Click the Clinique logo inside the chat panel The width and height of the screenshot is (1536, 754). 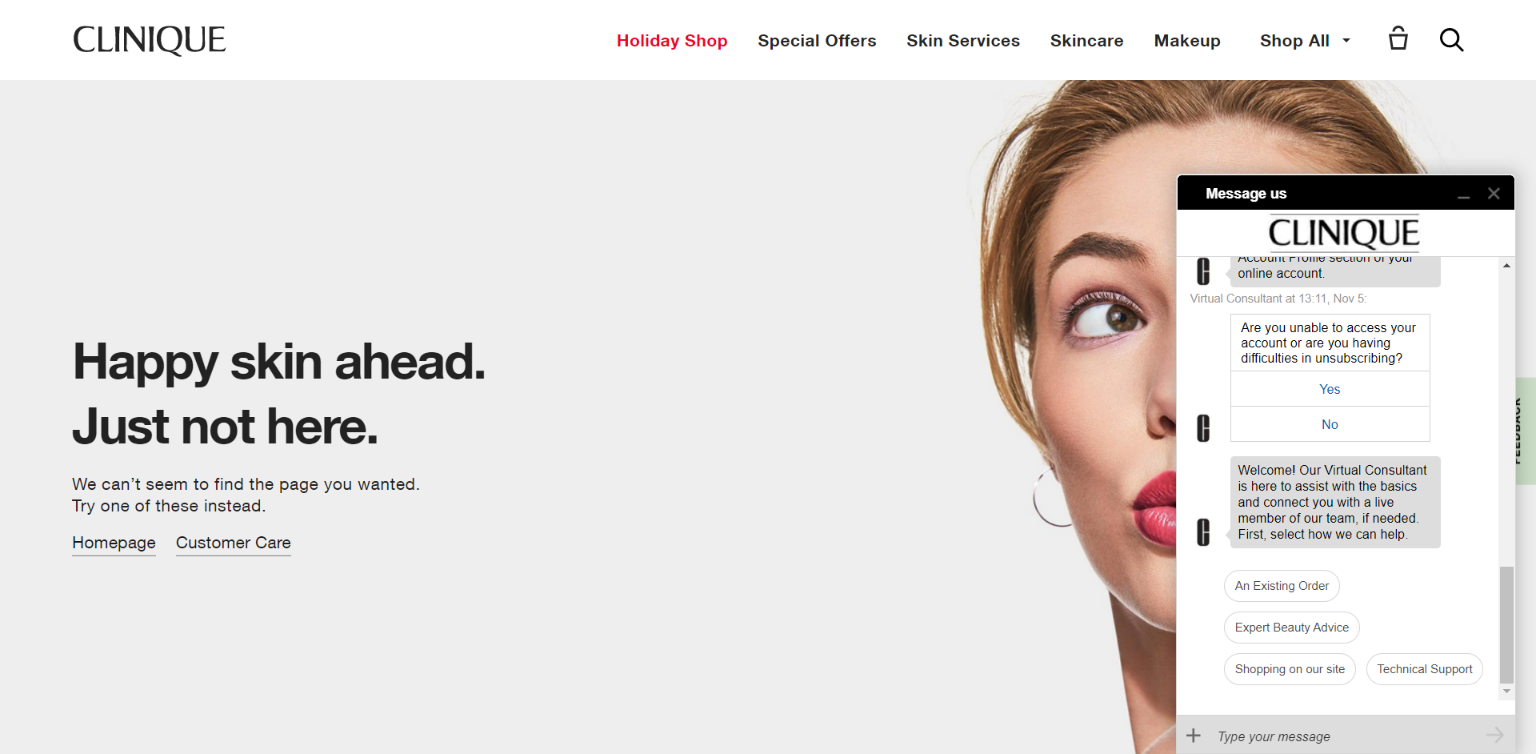click(1344, 233)
